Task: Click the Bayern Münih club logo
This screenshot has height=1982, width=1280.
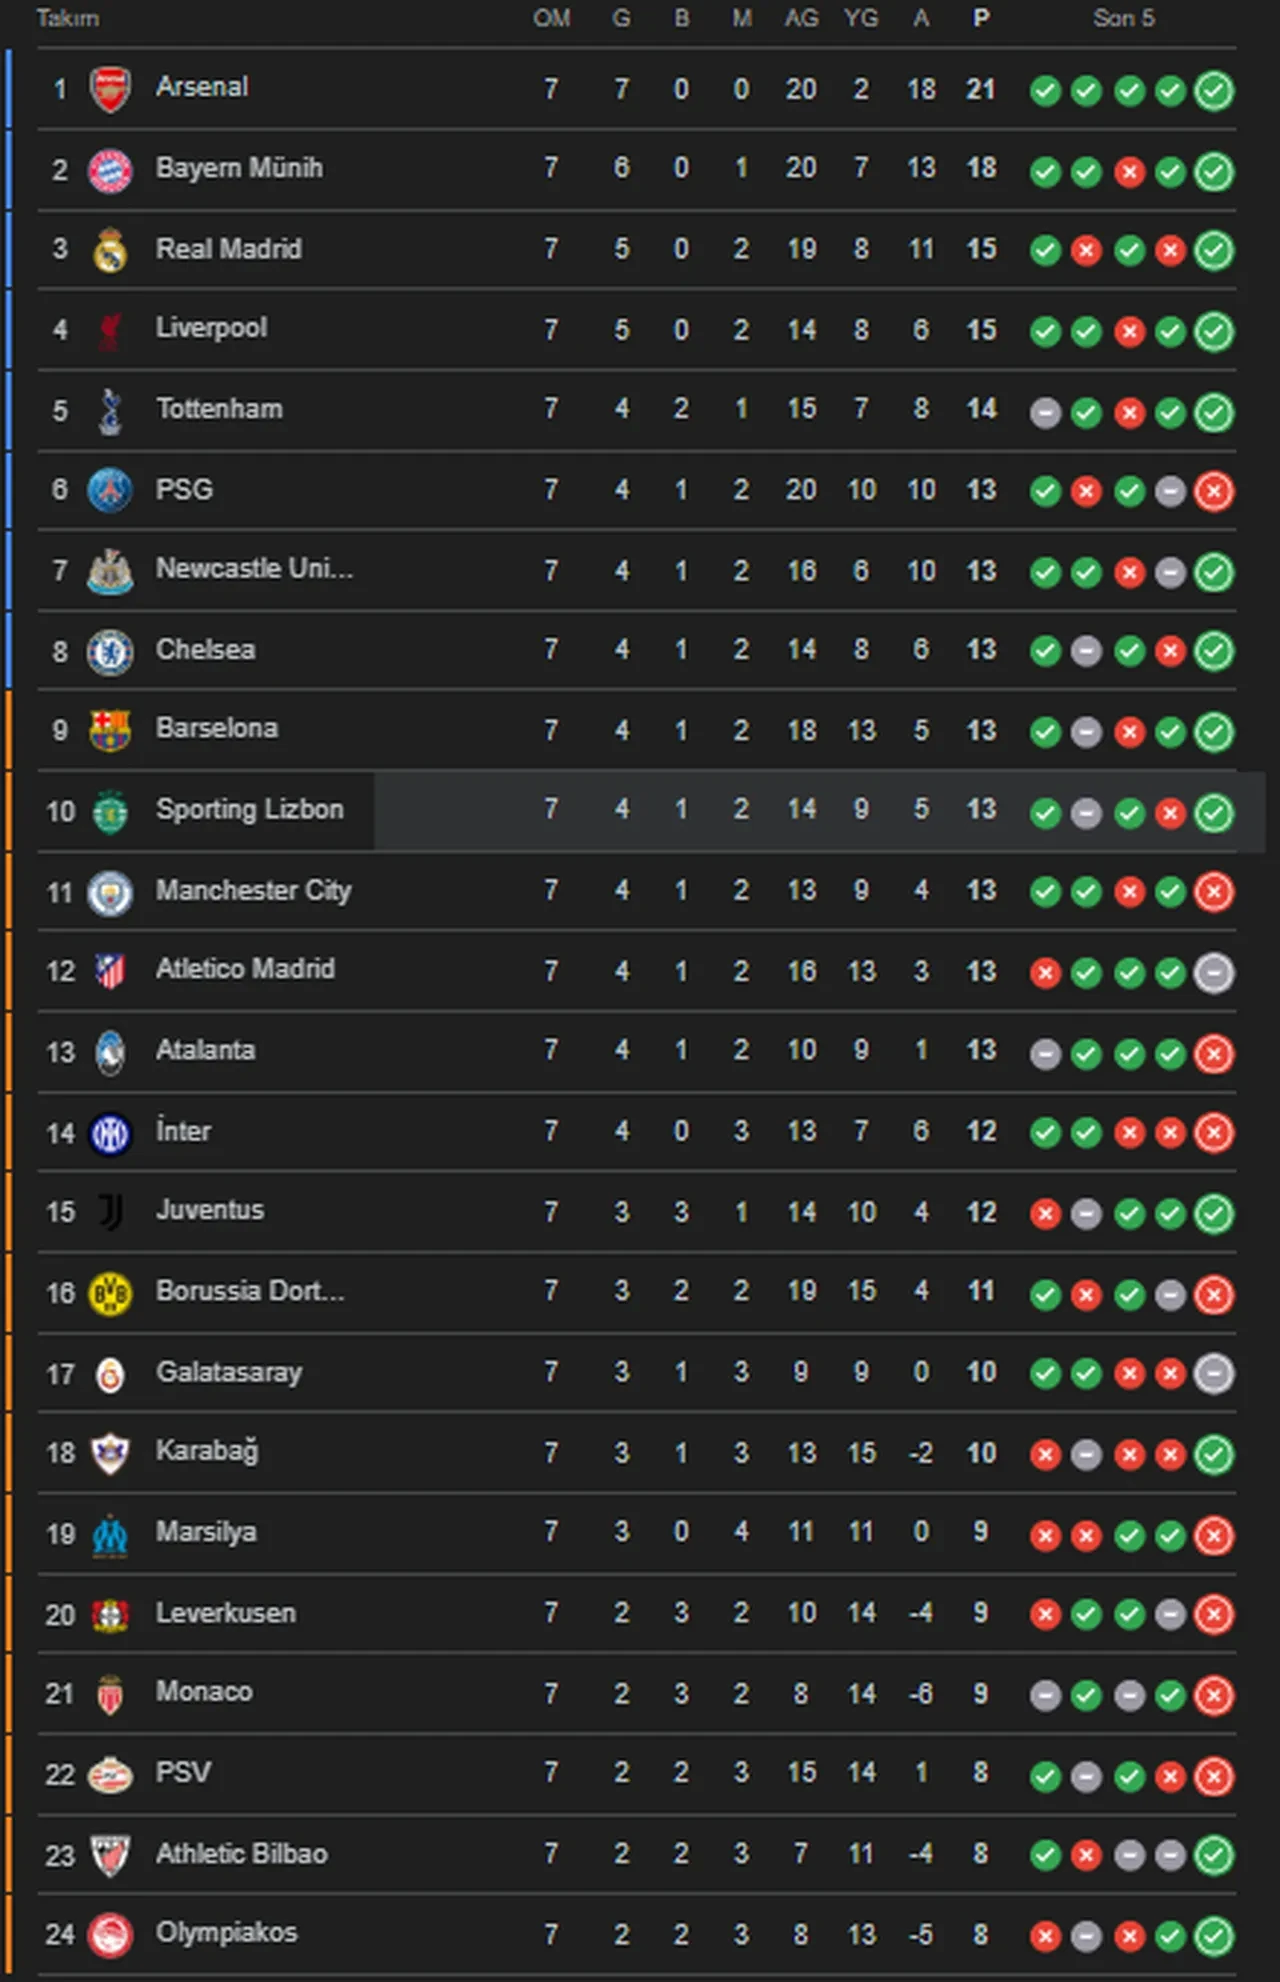Action: tap(110, 170)
